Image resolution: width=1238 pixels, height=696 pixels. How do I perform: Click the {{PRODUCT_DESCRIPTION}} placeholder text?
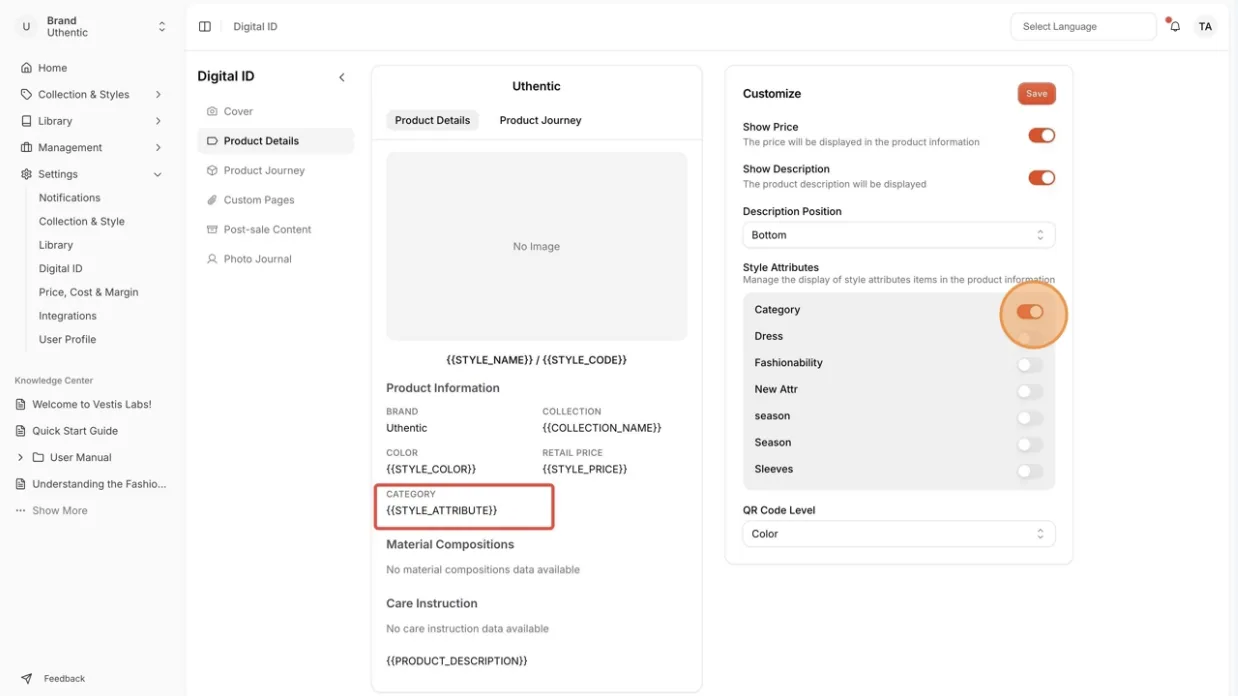click(457, 661)
